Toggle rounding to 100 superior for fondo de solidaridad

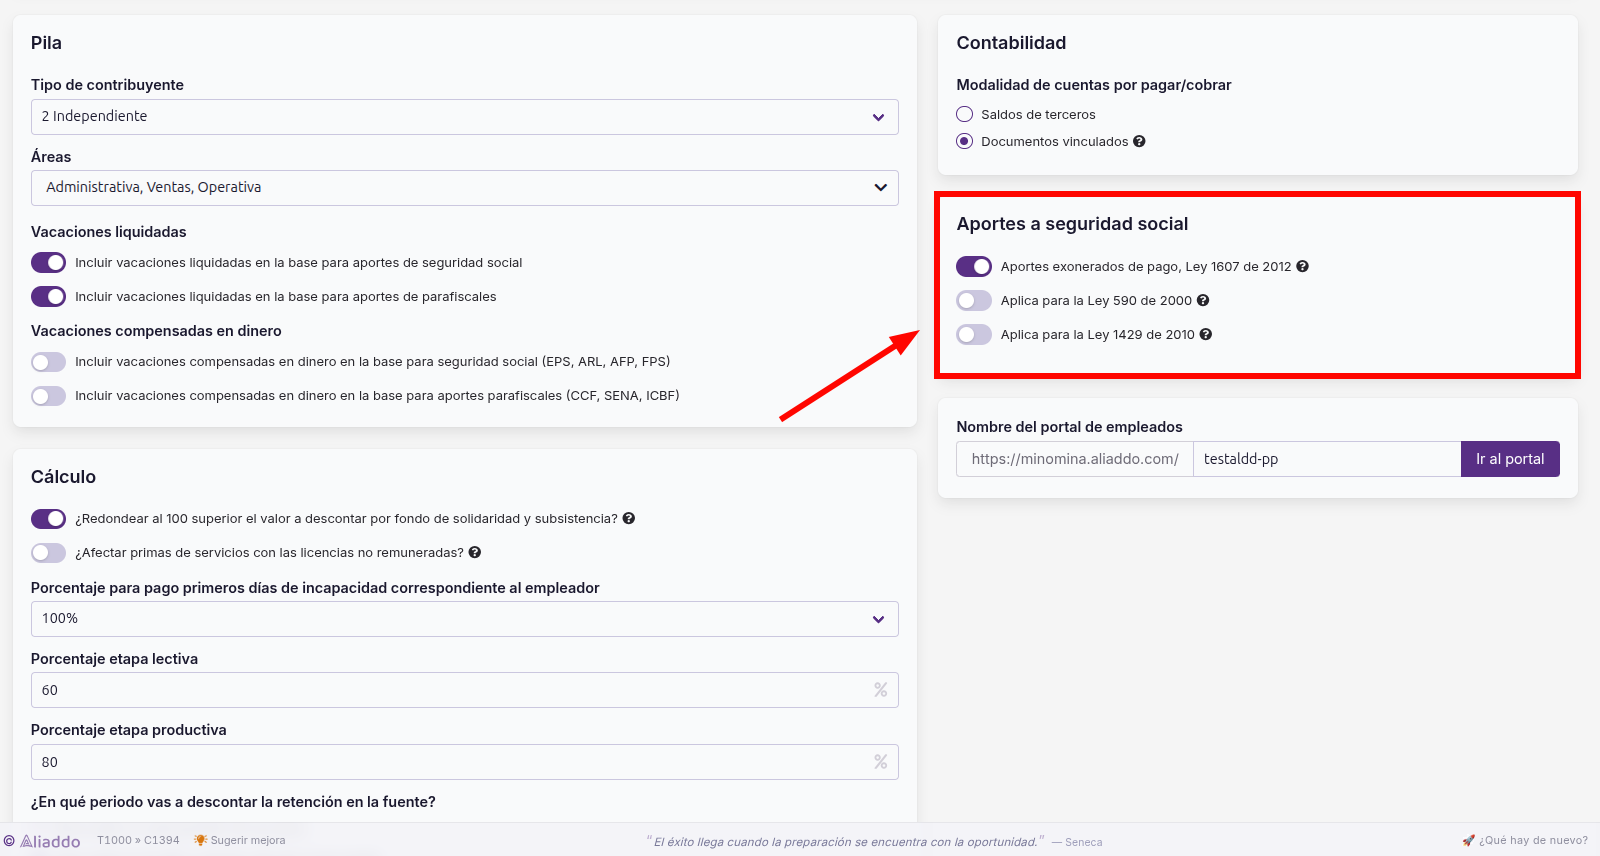(x=48, y=519)
